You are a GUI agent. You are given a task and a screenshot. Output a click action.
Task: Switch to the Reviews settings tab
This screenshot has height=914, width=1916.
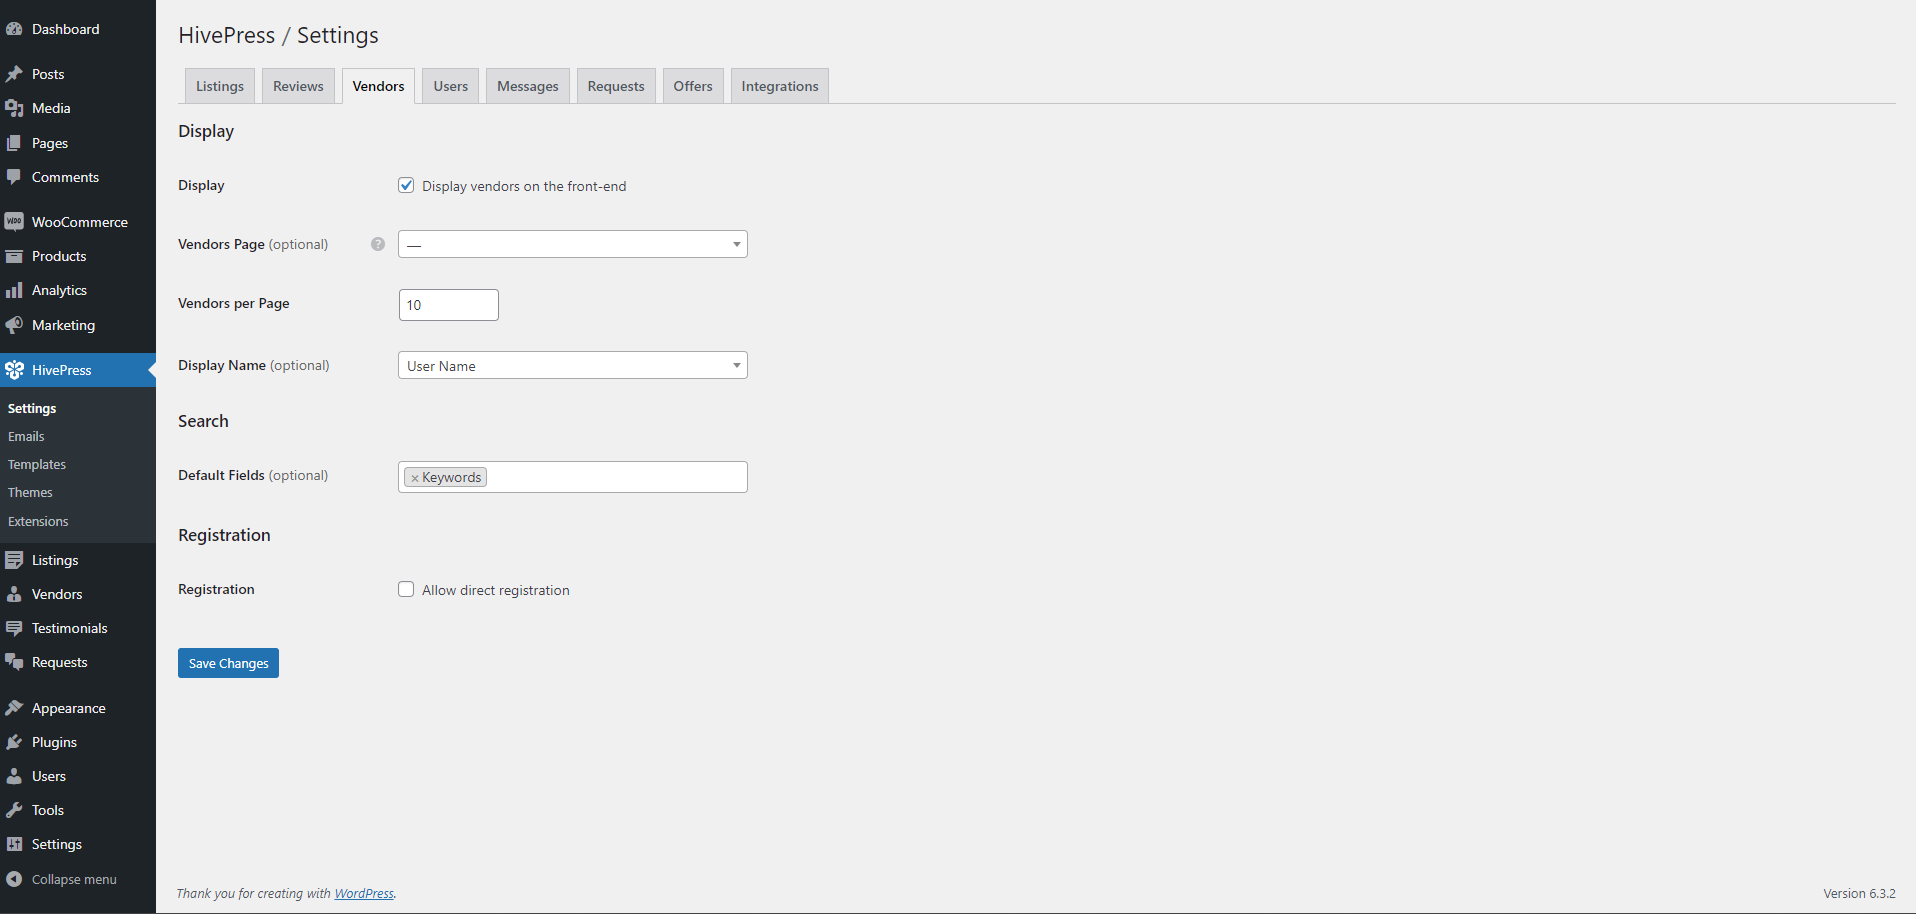[x=298, y=86]
